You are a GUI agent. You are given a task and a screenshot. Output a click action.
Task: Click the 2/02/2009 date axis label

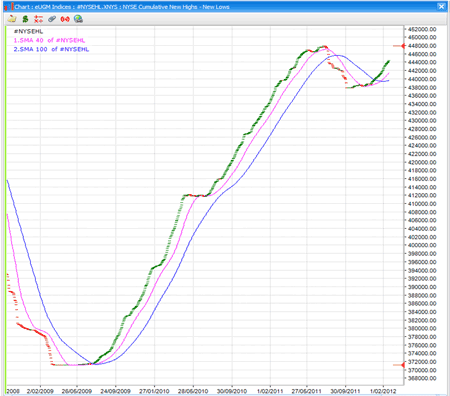[40, 391]
